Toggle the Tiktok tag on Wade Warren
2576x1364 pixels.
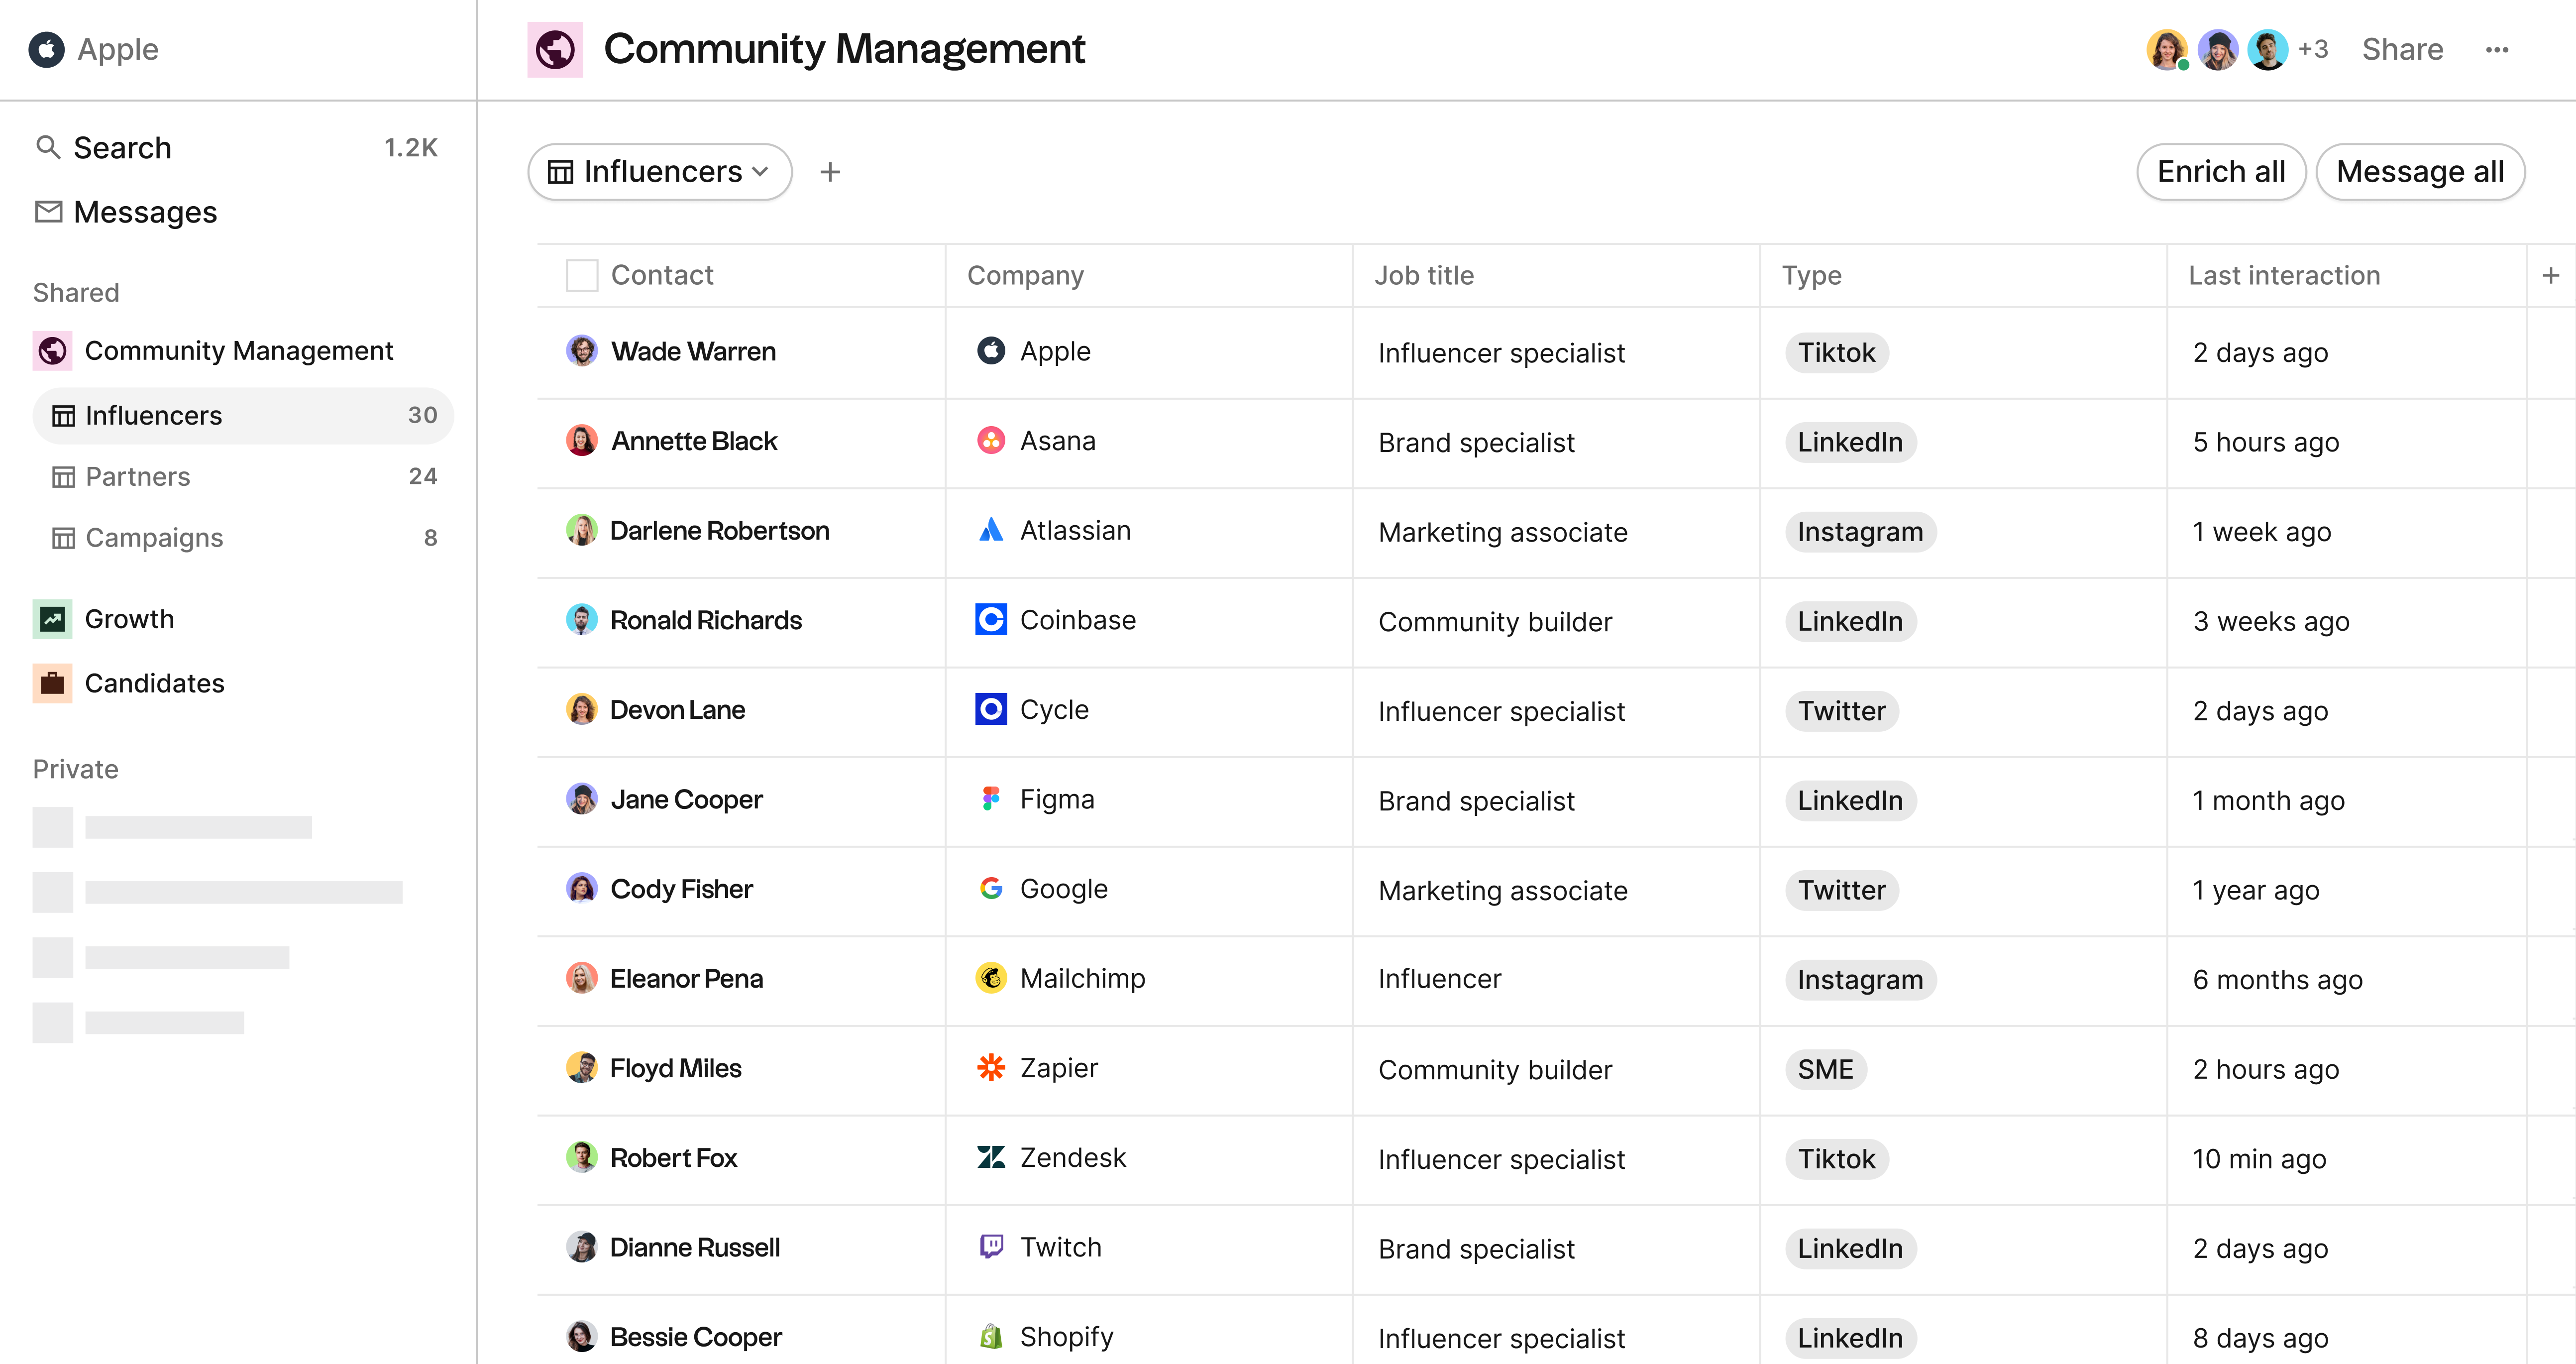(x=1836, y=352)
